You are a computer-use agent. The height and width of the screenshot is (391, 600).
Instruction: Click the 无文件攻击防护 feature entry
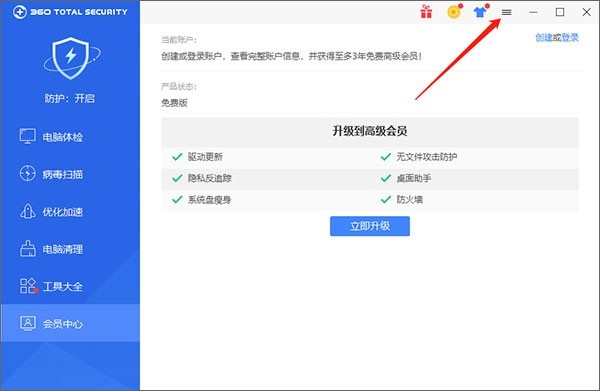[427, 157]
